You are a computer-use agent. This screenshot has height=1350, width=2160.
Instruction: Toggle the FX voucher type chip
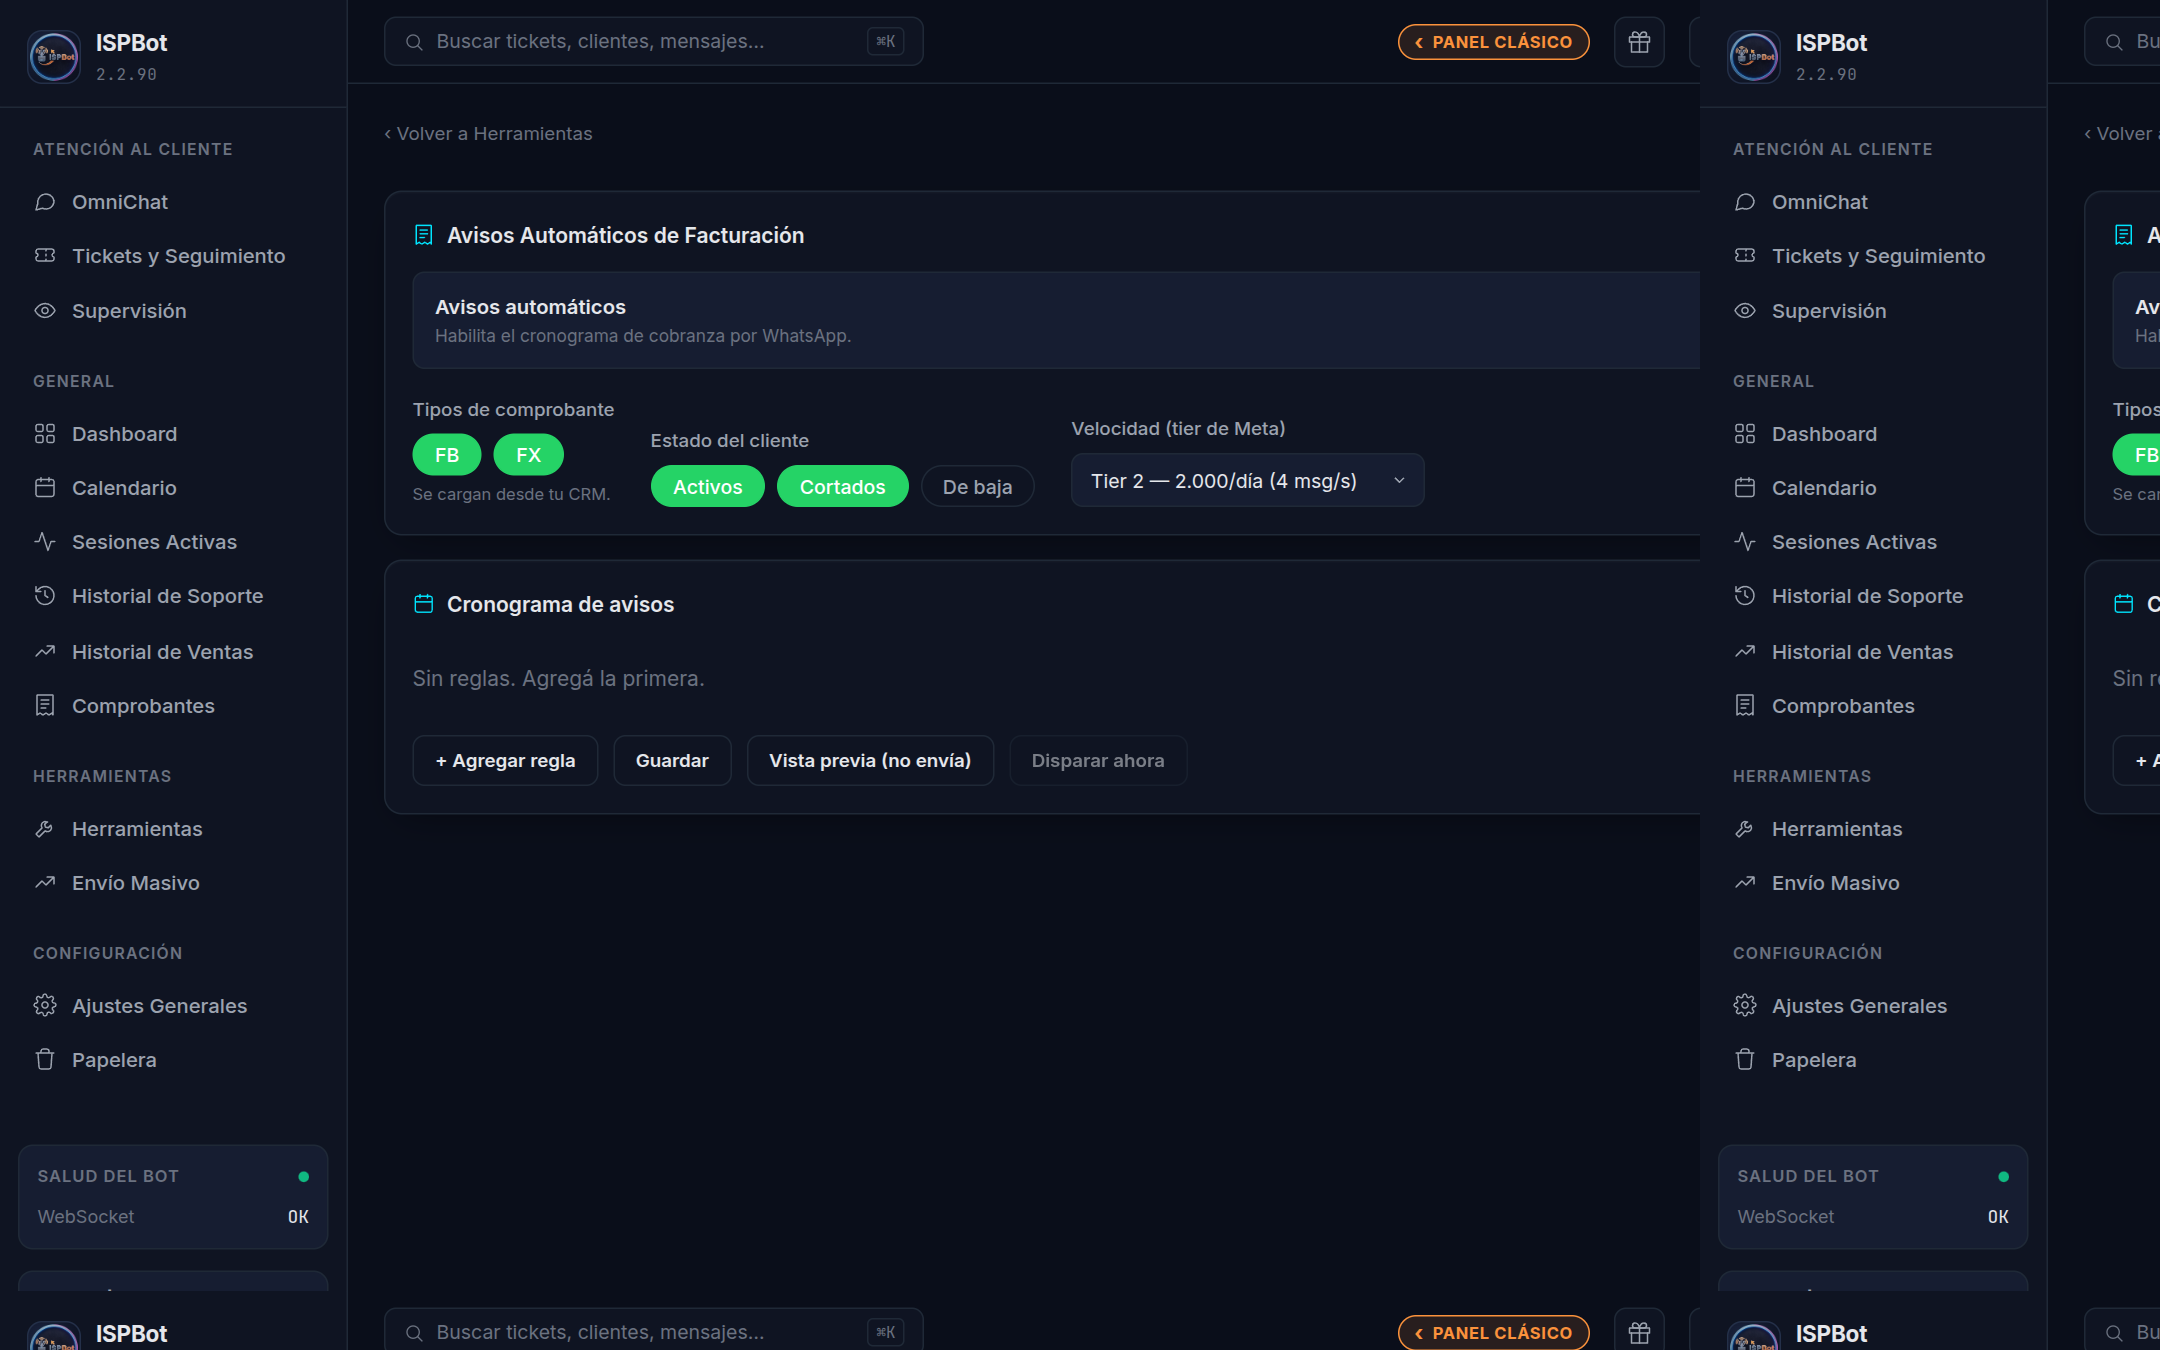point(529,455)
